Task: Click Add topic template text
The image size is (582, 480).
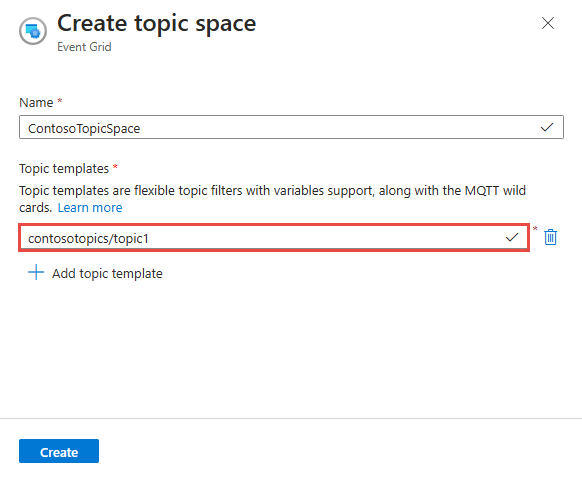Action: [x=107, y=274]
